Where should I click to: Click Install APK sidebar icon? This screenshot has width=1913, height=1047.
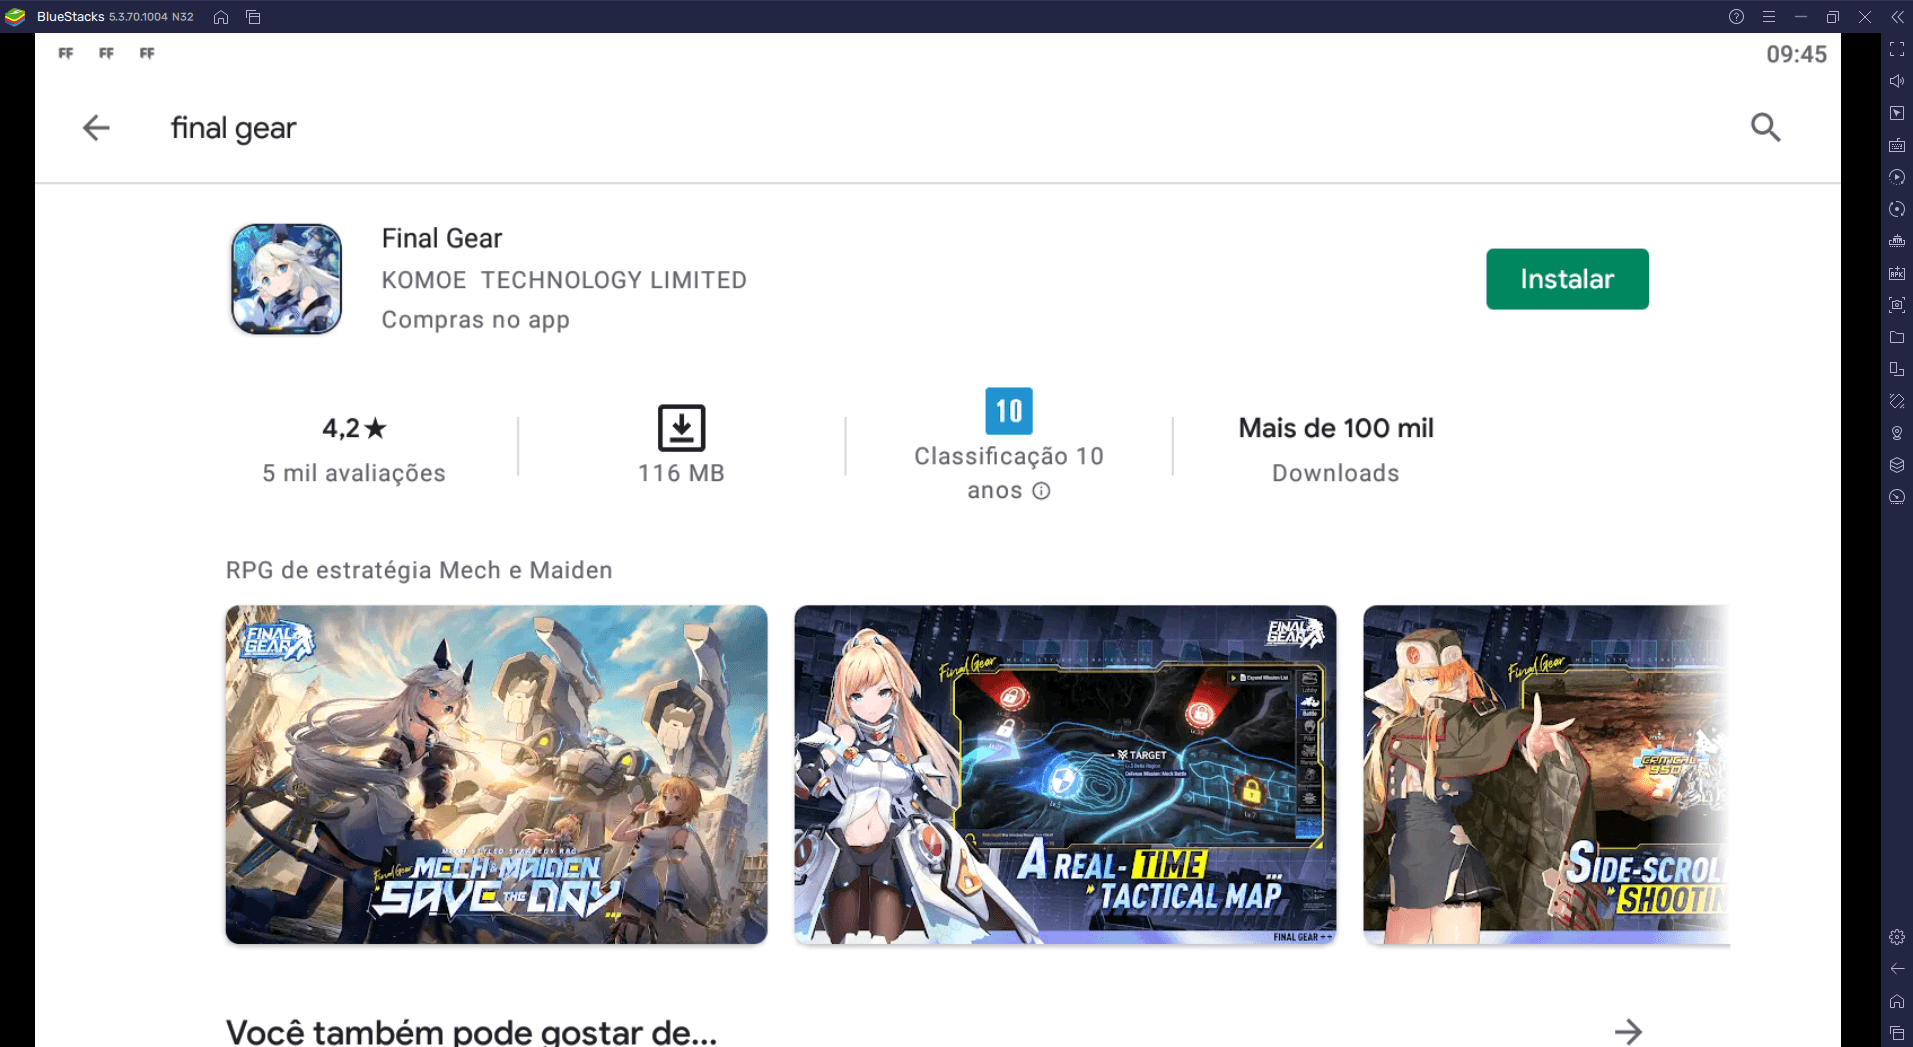tap(1897, 273)
